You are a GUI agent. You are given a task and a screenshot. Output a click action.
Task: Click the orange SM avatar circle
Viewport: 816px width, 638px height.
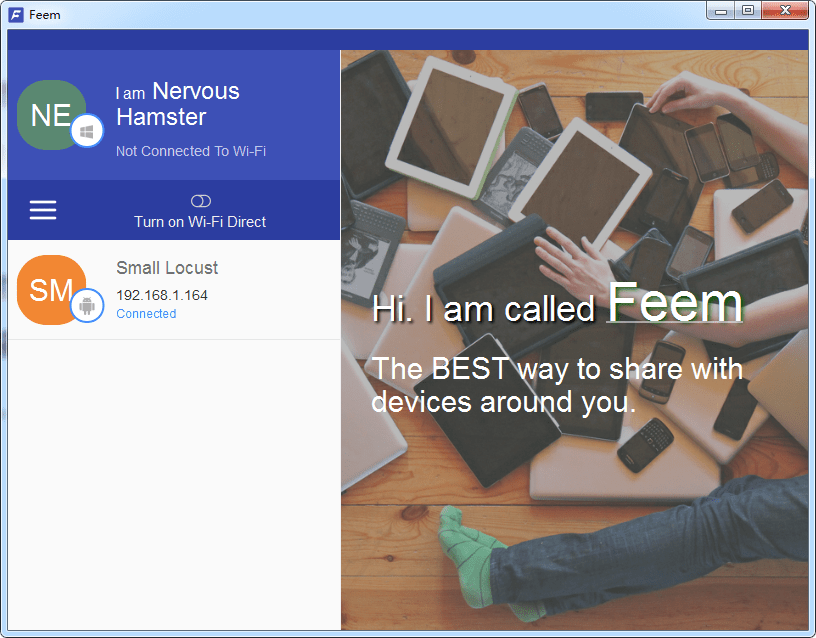pos(51,290)
